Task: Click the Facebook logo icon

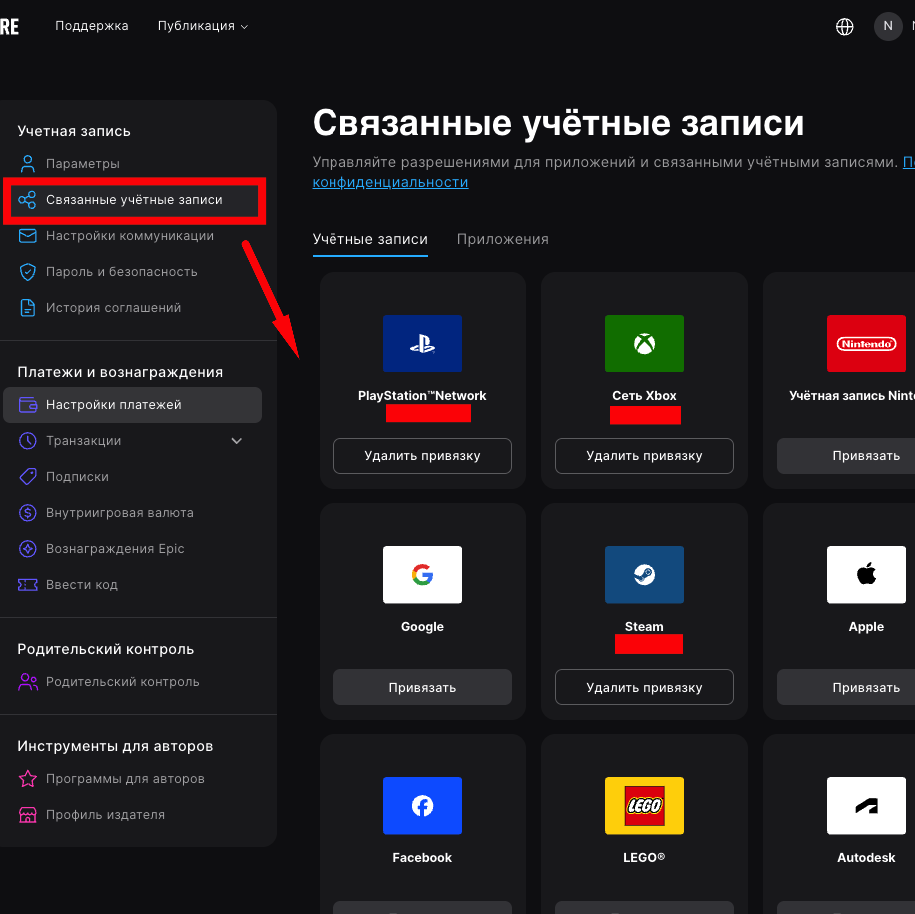Action: [422, 806]
